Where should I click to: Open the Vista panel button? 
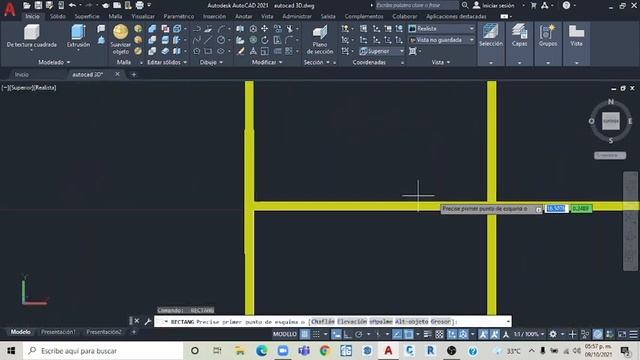click(576, 44)
